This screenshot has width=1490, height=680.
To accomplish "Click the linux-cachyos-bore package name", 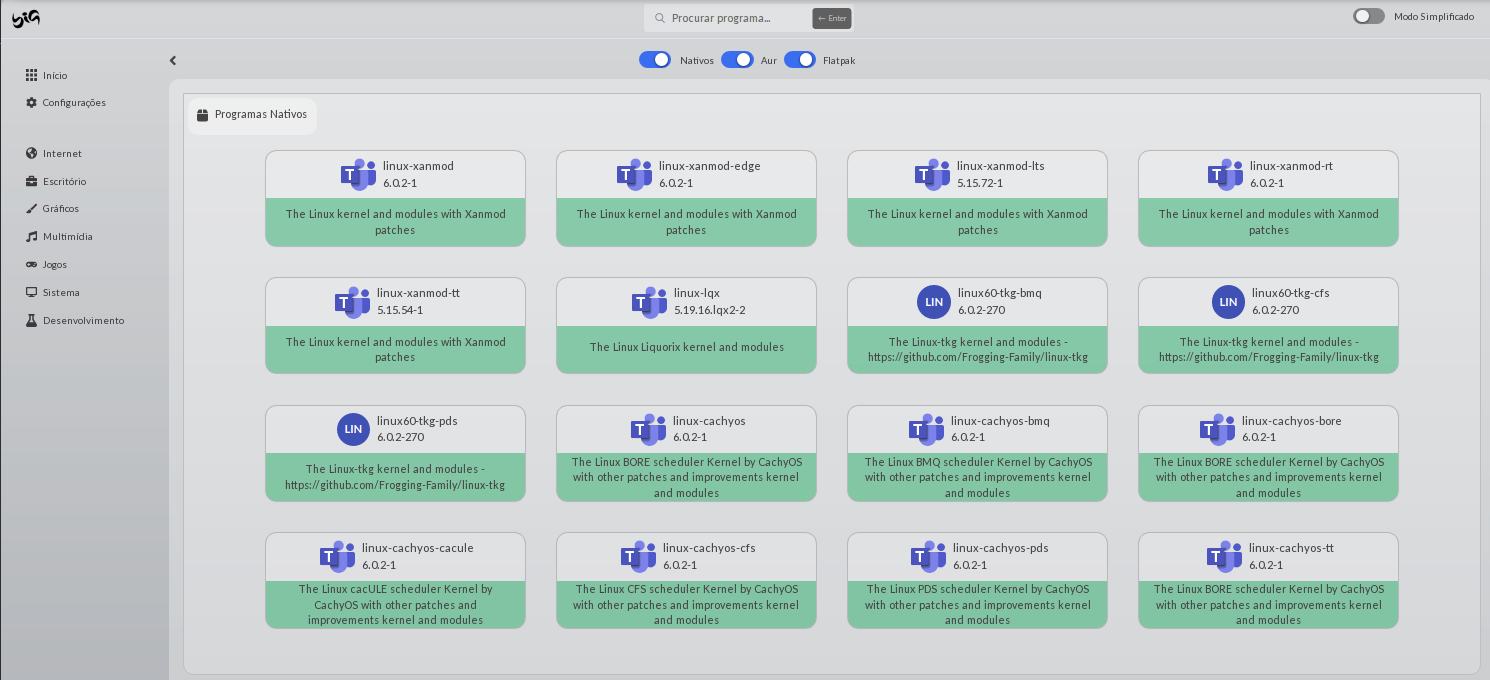I will coord(1292,421).
